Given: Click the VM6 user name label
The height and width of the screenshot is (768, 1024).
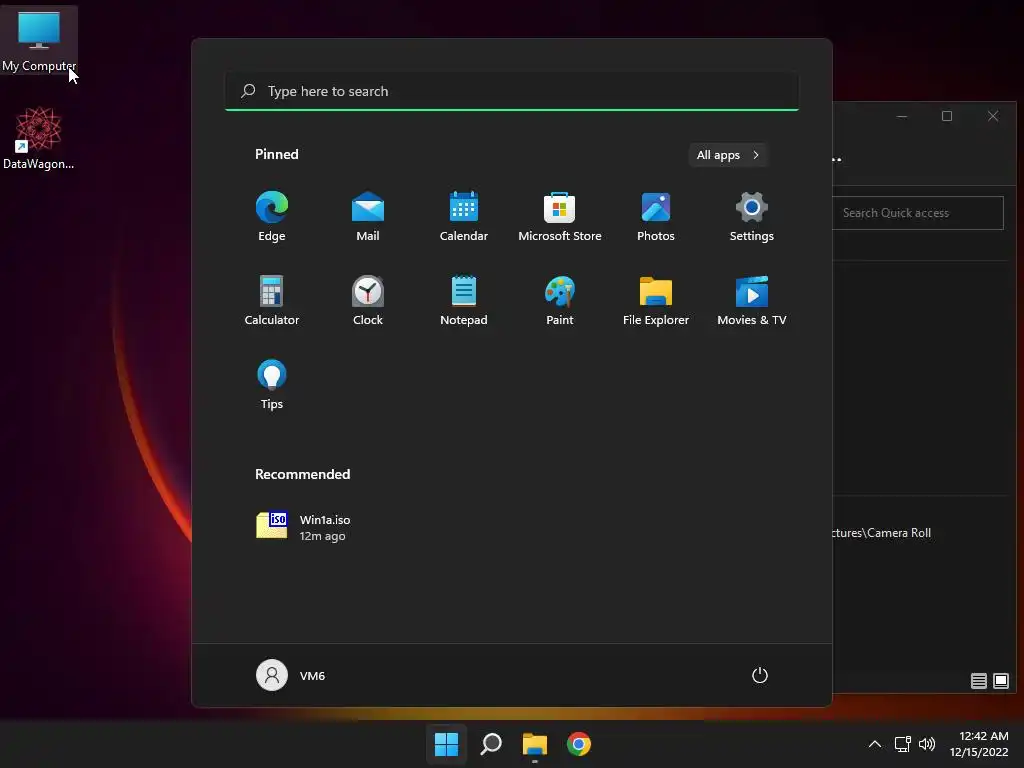Looking at the screenshot, I should point(312,676).
